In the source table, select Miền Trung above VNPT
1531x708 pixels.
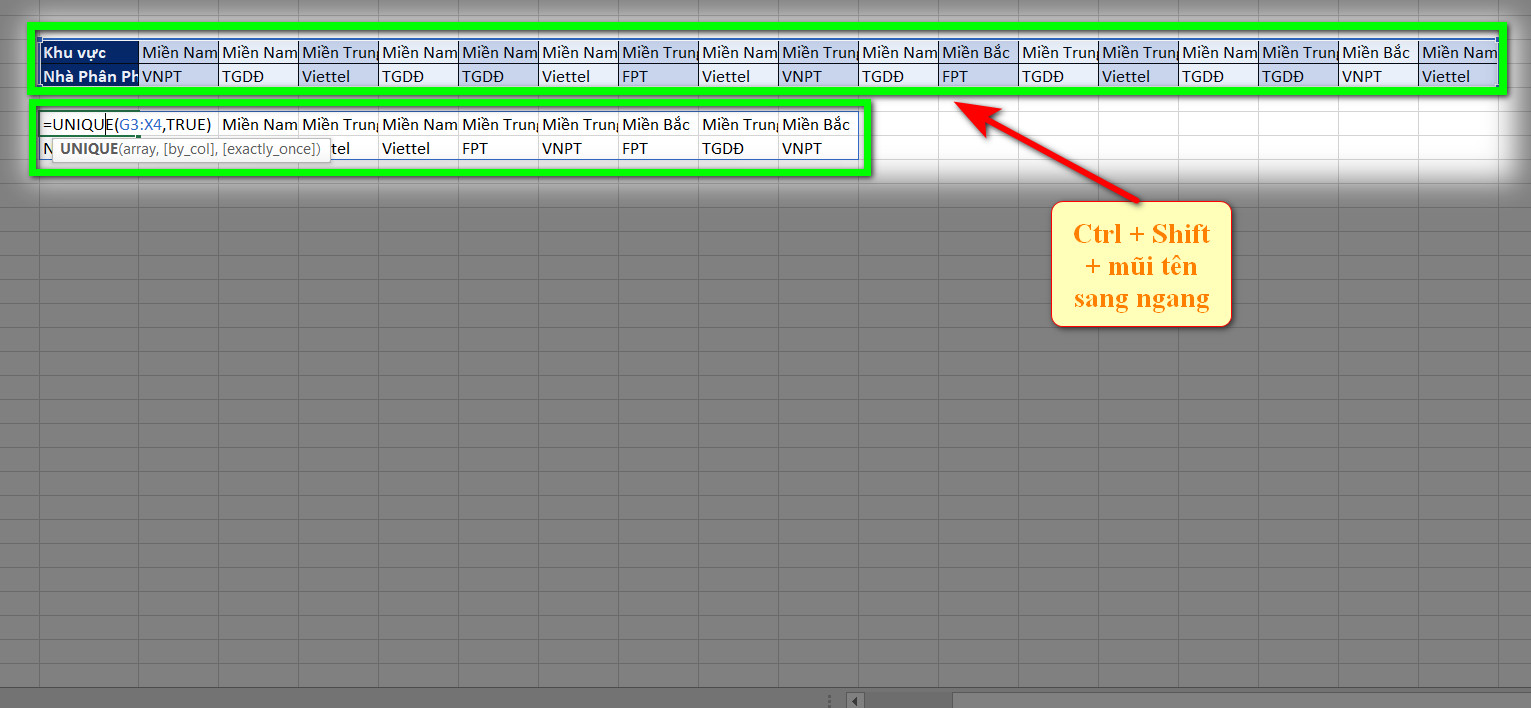tap(819, 52)
